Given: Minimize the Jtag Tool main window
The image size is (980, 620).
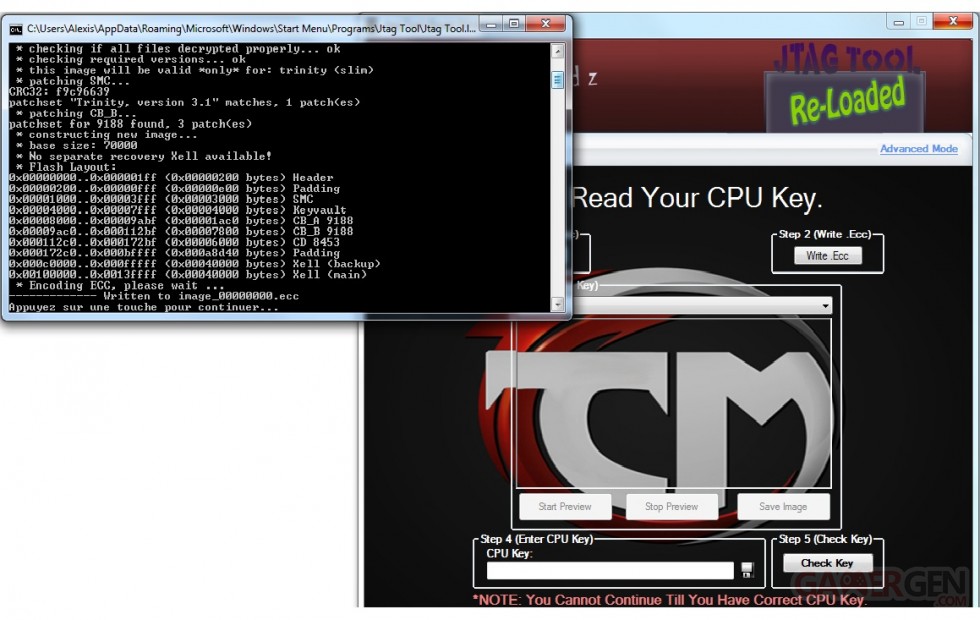Looking at the screenshot, I should point(899,22).
